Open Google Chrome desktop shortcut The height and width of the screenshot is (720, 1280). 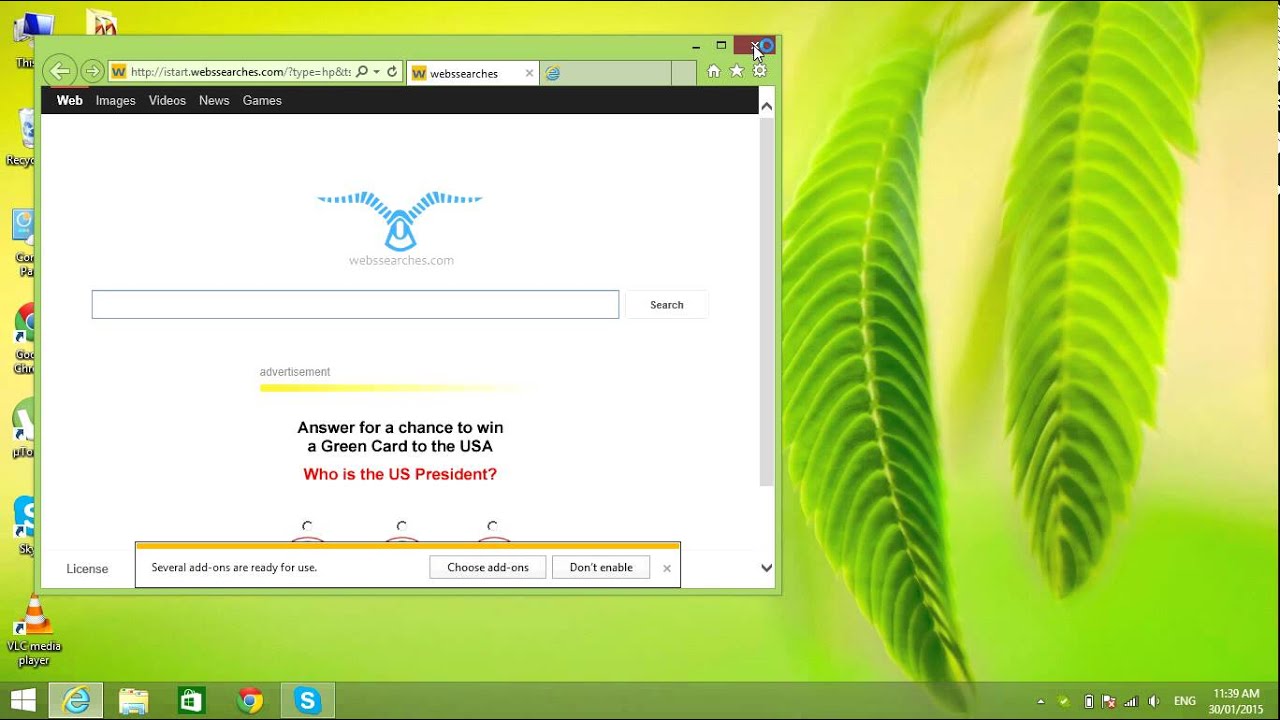[x=25, y=338]
